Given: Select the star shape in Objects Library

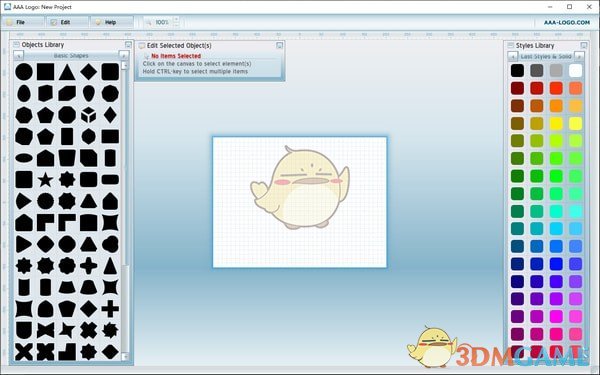Looking at the screenshot, I should click(45, 179).
